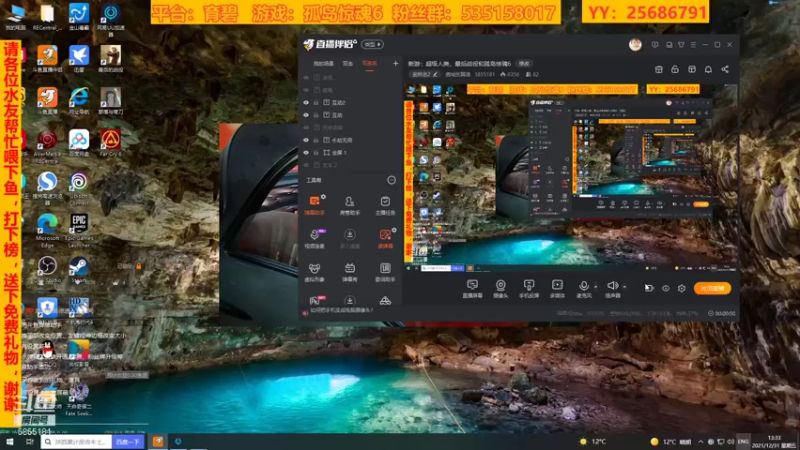Click the settings gear beside the start-stream button
Screen dimensions: 800x450
pyautogui.click(x=682, y=289)
